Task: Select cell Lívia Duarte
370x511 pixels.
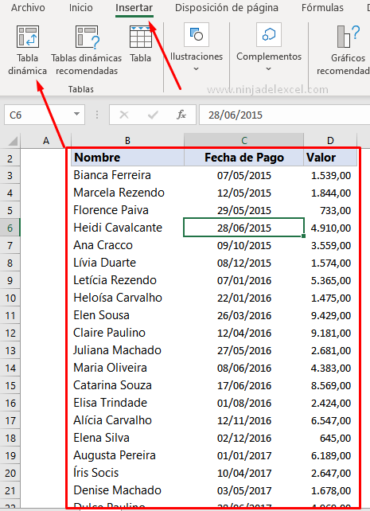Action: click(x=128, y=263)
